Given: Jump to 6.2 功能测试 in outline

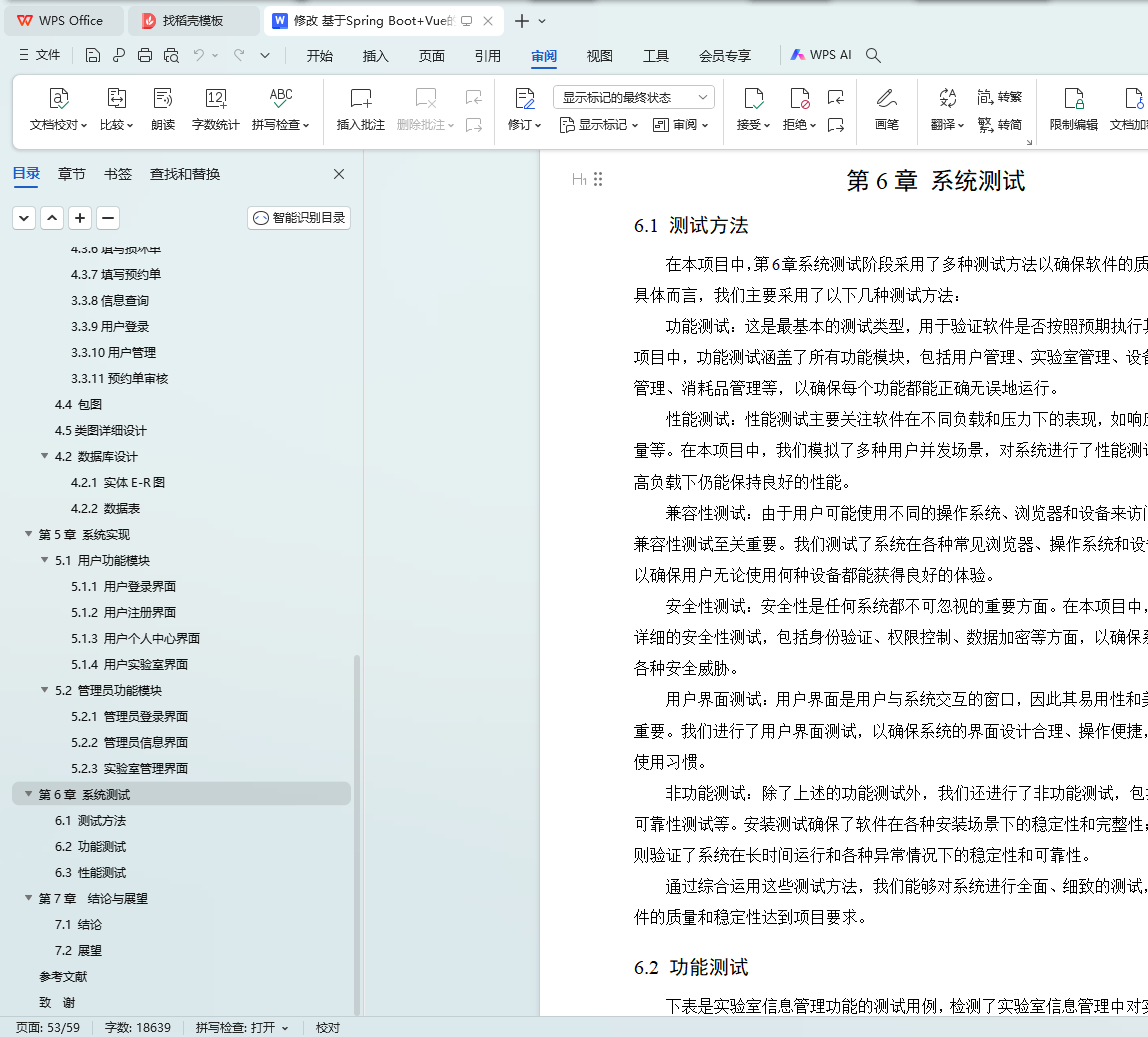Looking at the screenshot, I should [90, 847].
